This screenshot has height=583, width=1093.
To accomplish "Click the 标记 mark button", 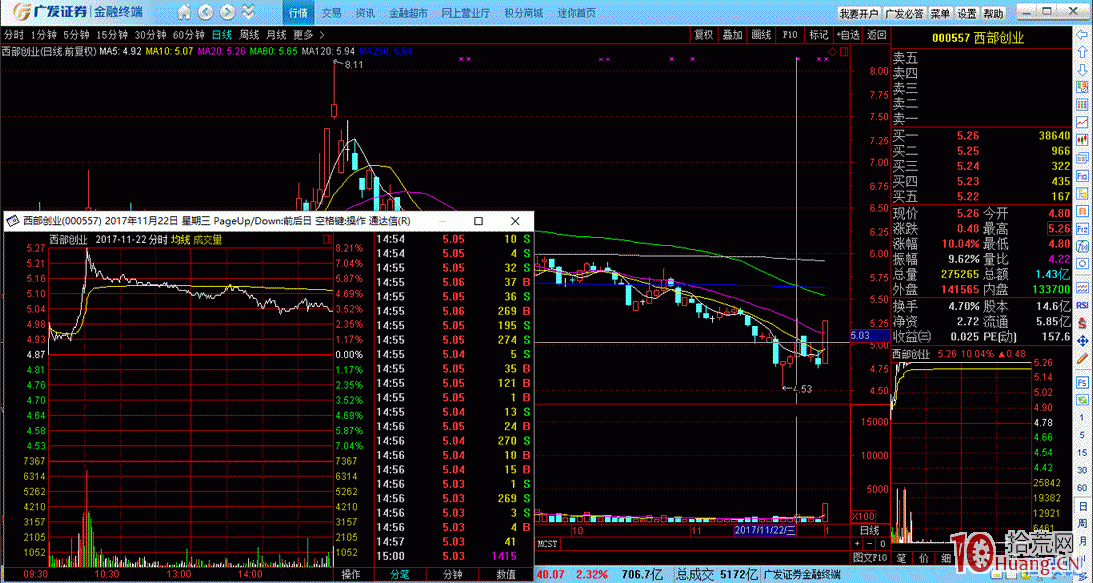I will [818, 34].
